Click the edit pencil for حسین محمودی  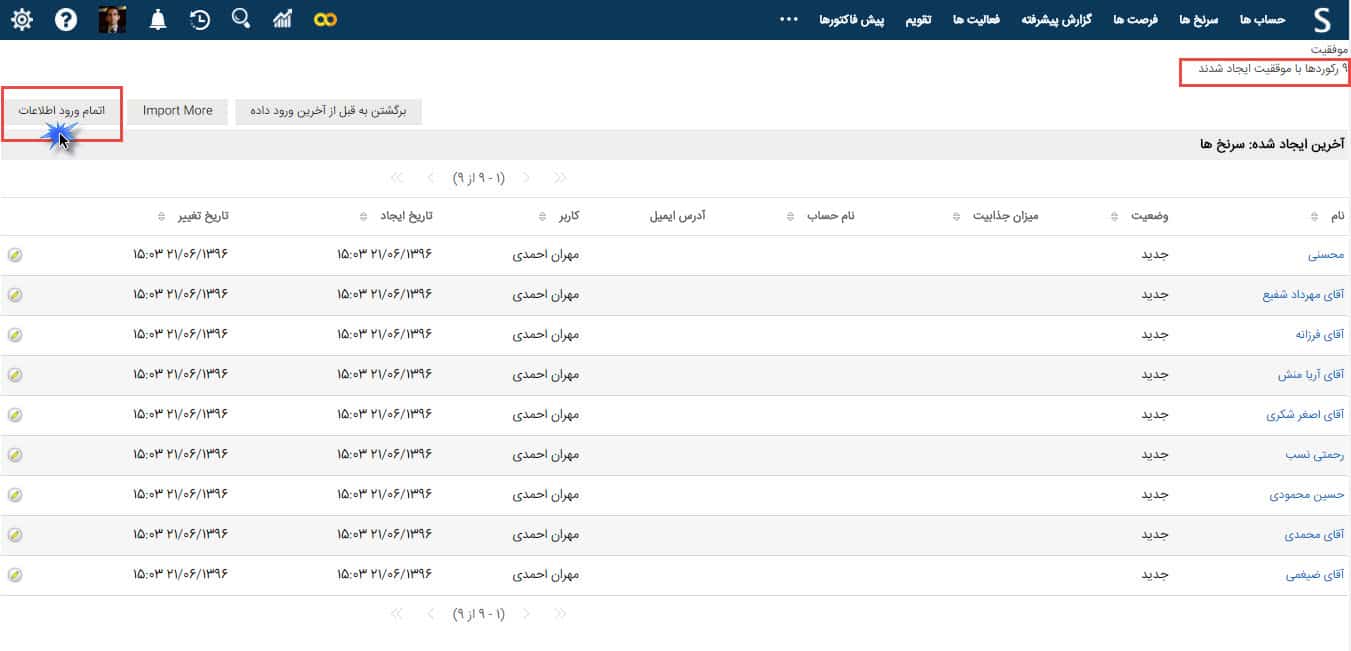14,495
